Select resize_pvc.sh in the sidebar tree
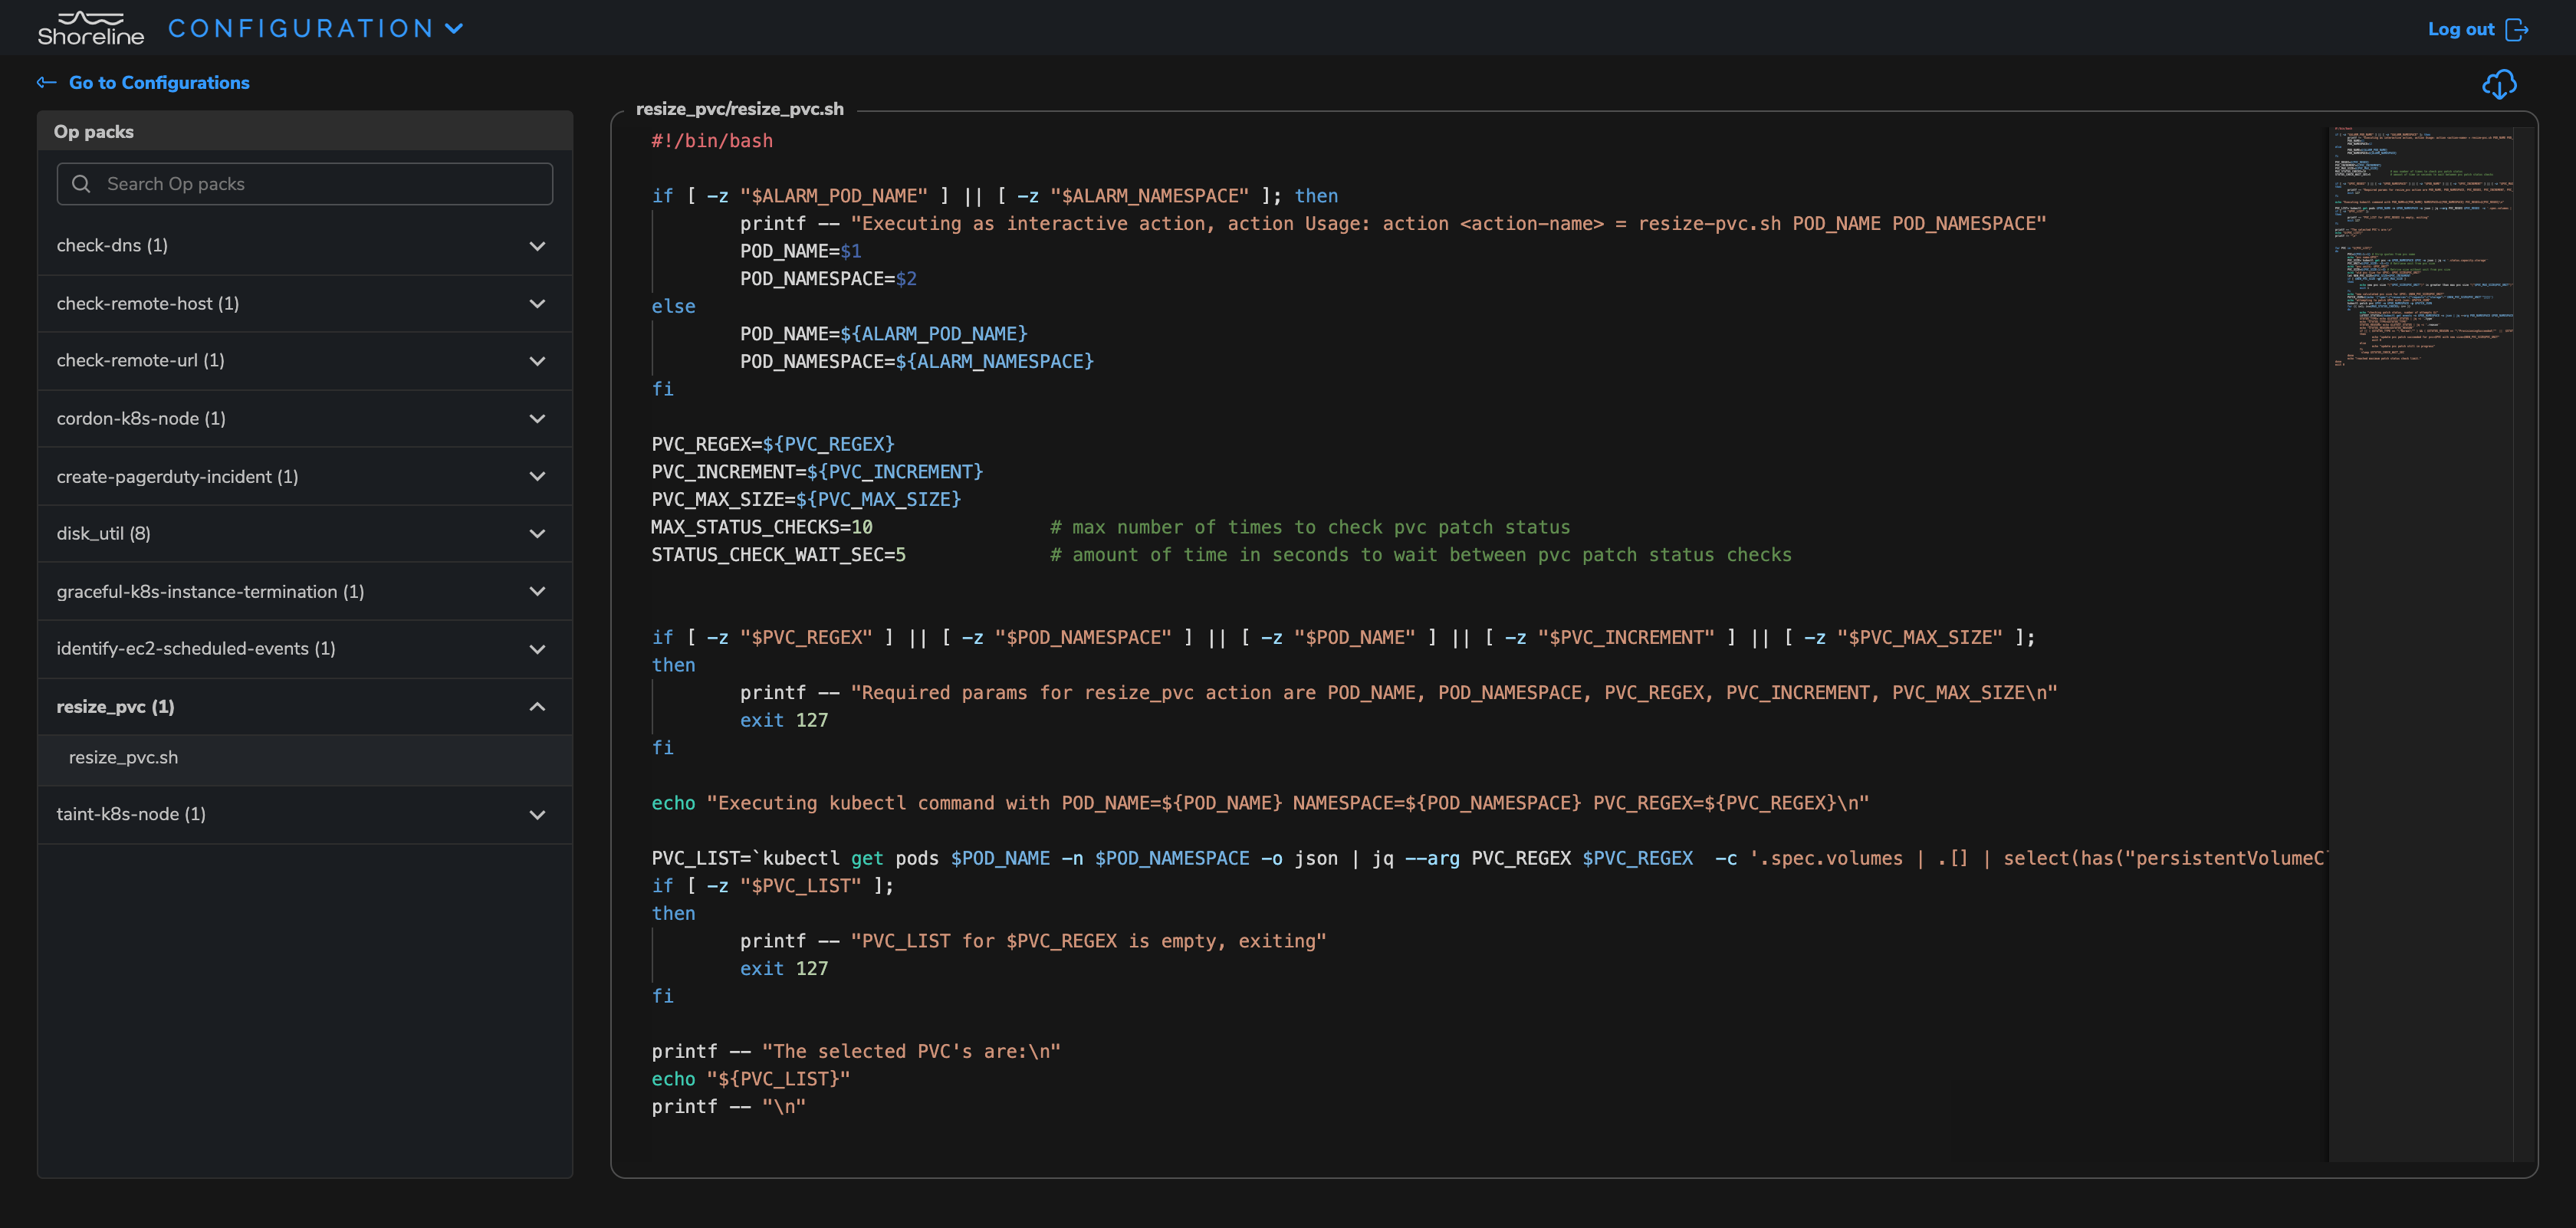This screenshot has height=1228, width=2576. coord(123,757)
